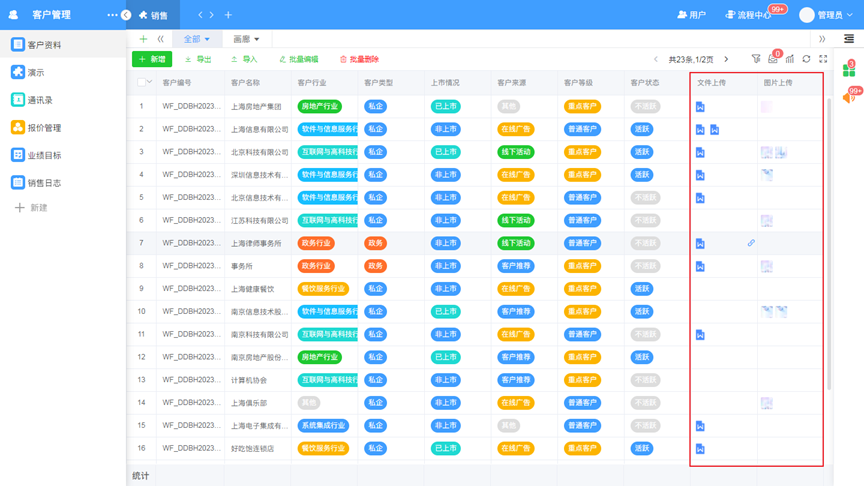Expand the 画廊 view dropdown
The height and width of the screenshot is (486, 864).
click(x=246, y=40)
